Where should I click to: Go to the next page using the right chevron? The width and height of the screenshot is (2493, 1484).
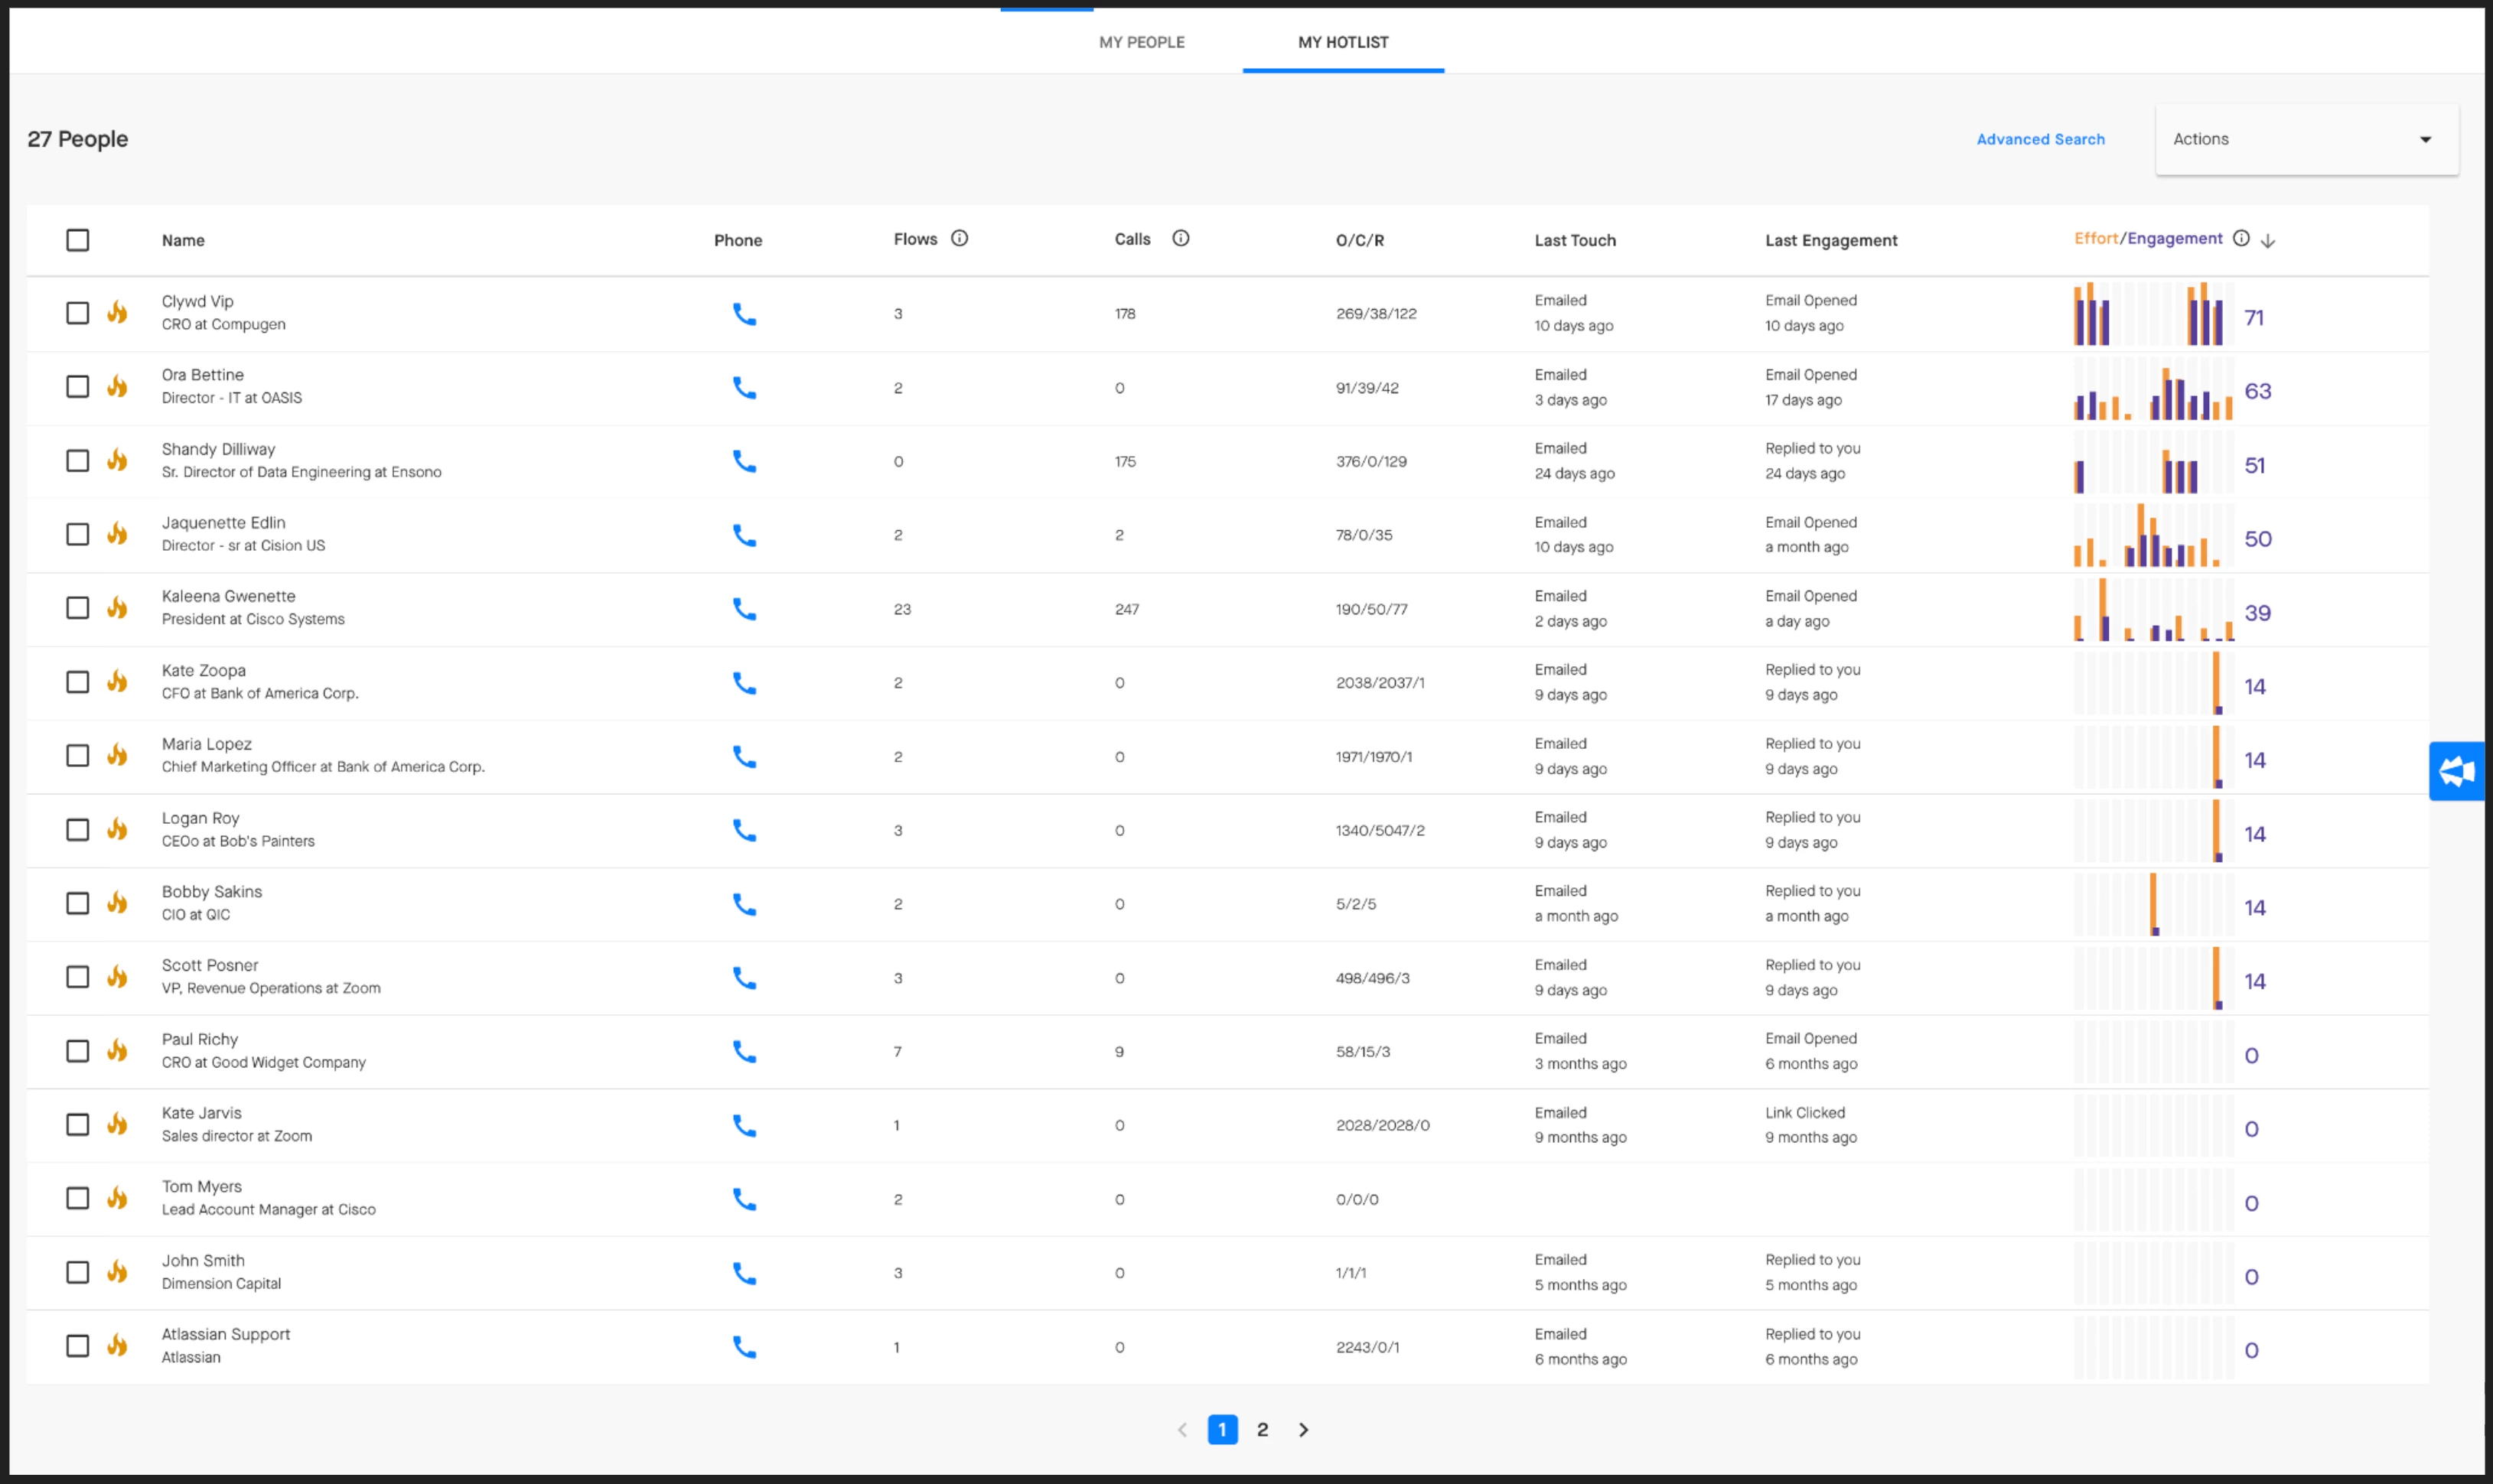(x=1303, y=1430)
